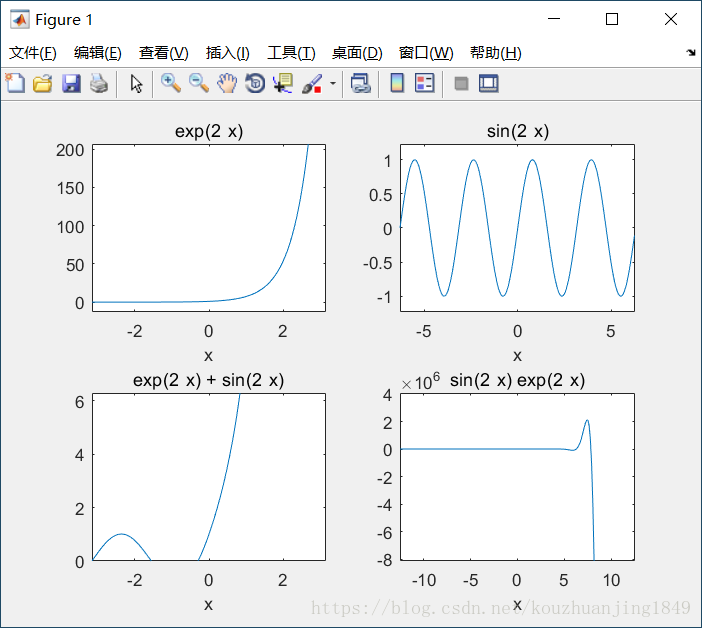Close the Figure 1 window
The height and width of the screenshot is (628, 702).
(671, 19)
